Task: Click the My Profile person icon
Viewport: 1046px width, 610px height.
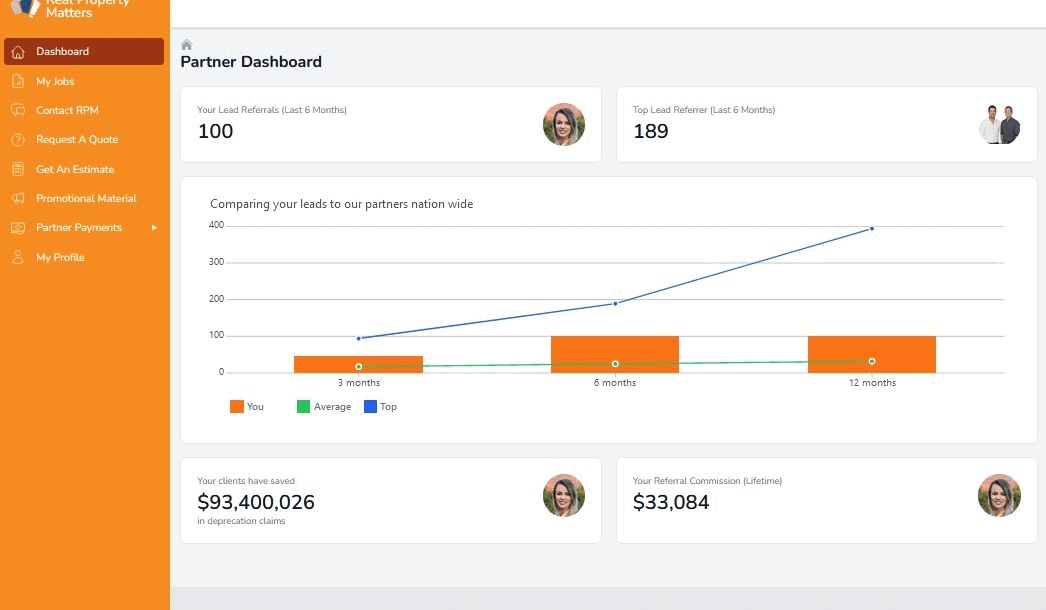Action: click(x=17, y=257)
